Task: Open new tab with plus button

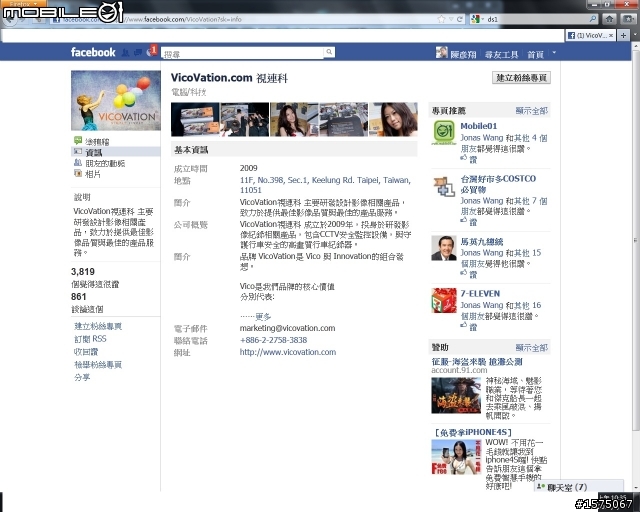Action: click(x=623, y=36)
